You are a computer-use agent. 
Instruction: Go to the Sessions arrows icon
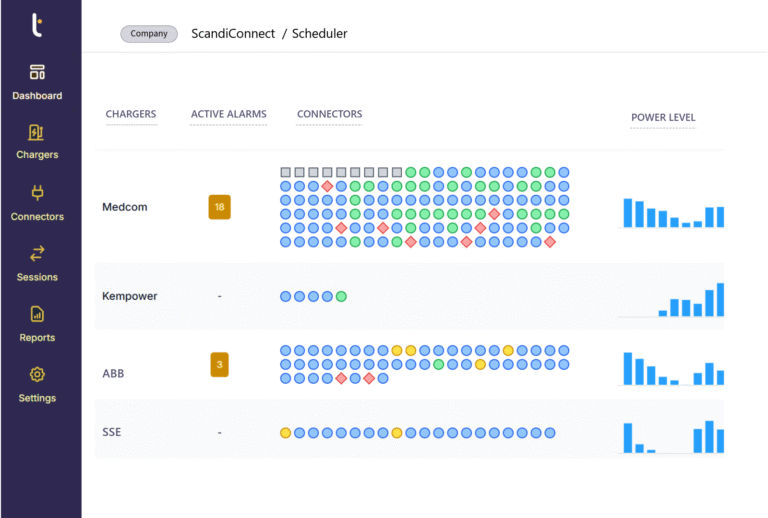37,254
